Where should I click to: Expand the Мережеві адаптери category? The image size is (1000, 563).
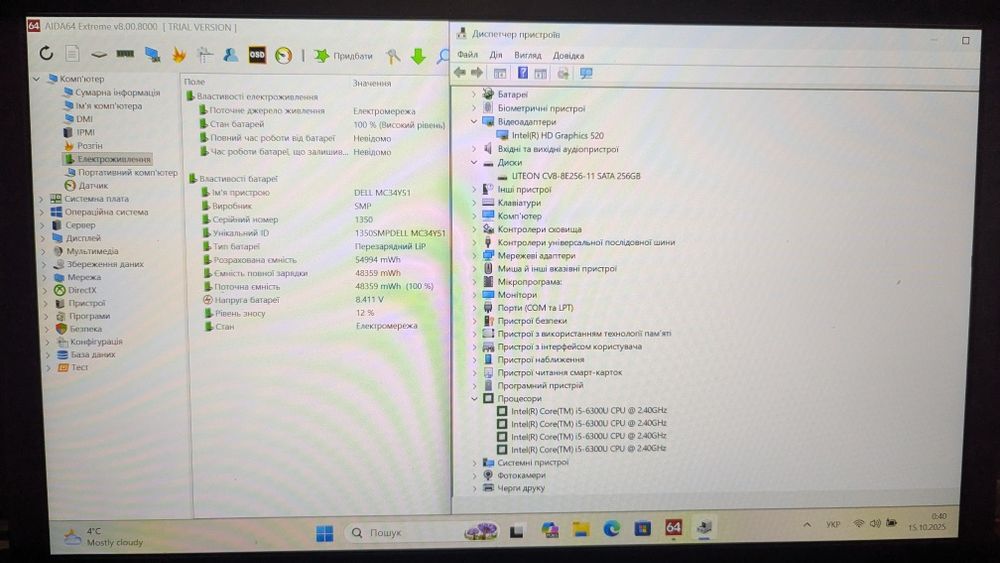(474, 256)
